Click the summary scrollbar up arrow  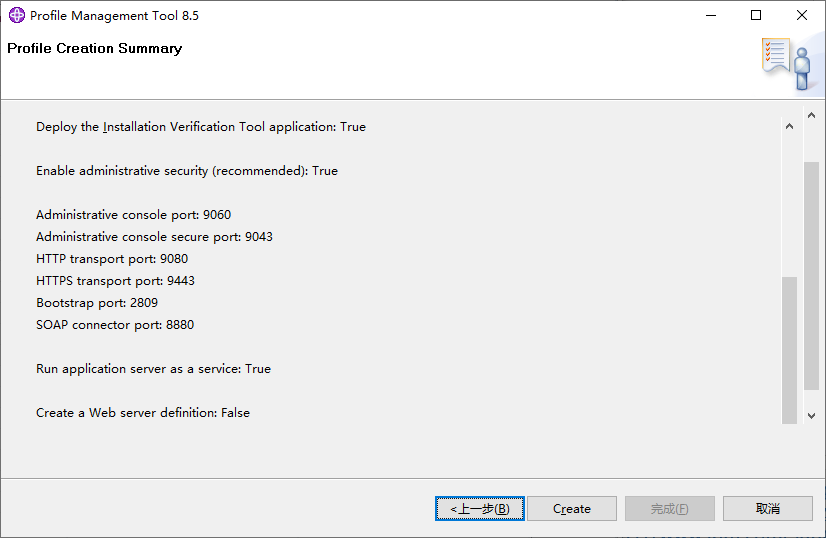point(788,127)
